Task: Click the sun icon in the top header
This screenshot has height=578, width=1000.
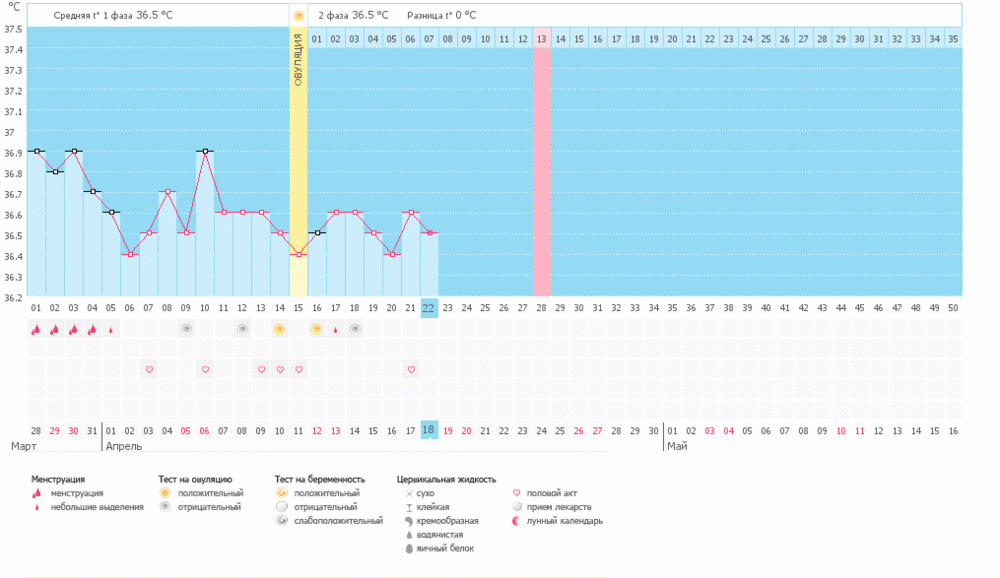Action: coord(298,16)
